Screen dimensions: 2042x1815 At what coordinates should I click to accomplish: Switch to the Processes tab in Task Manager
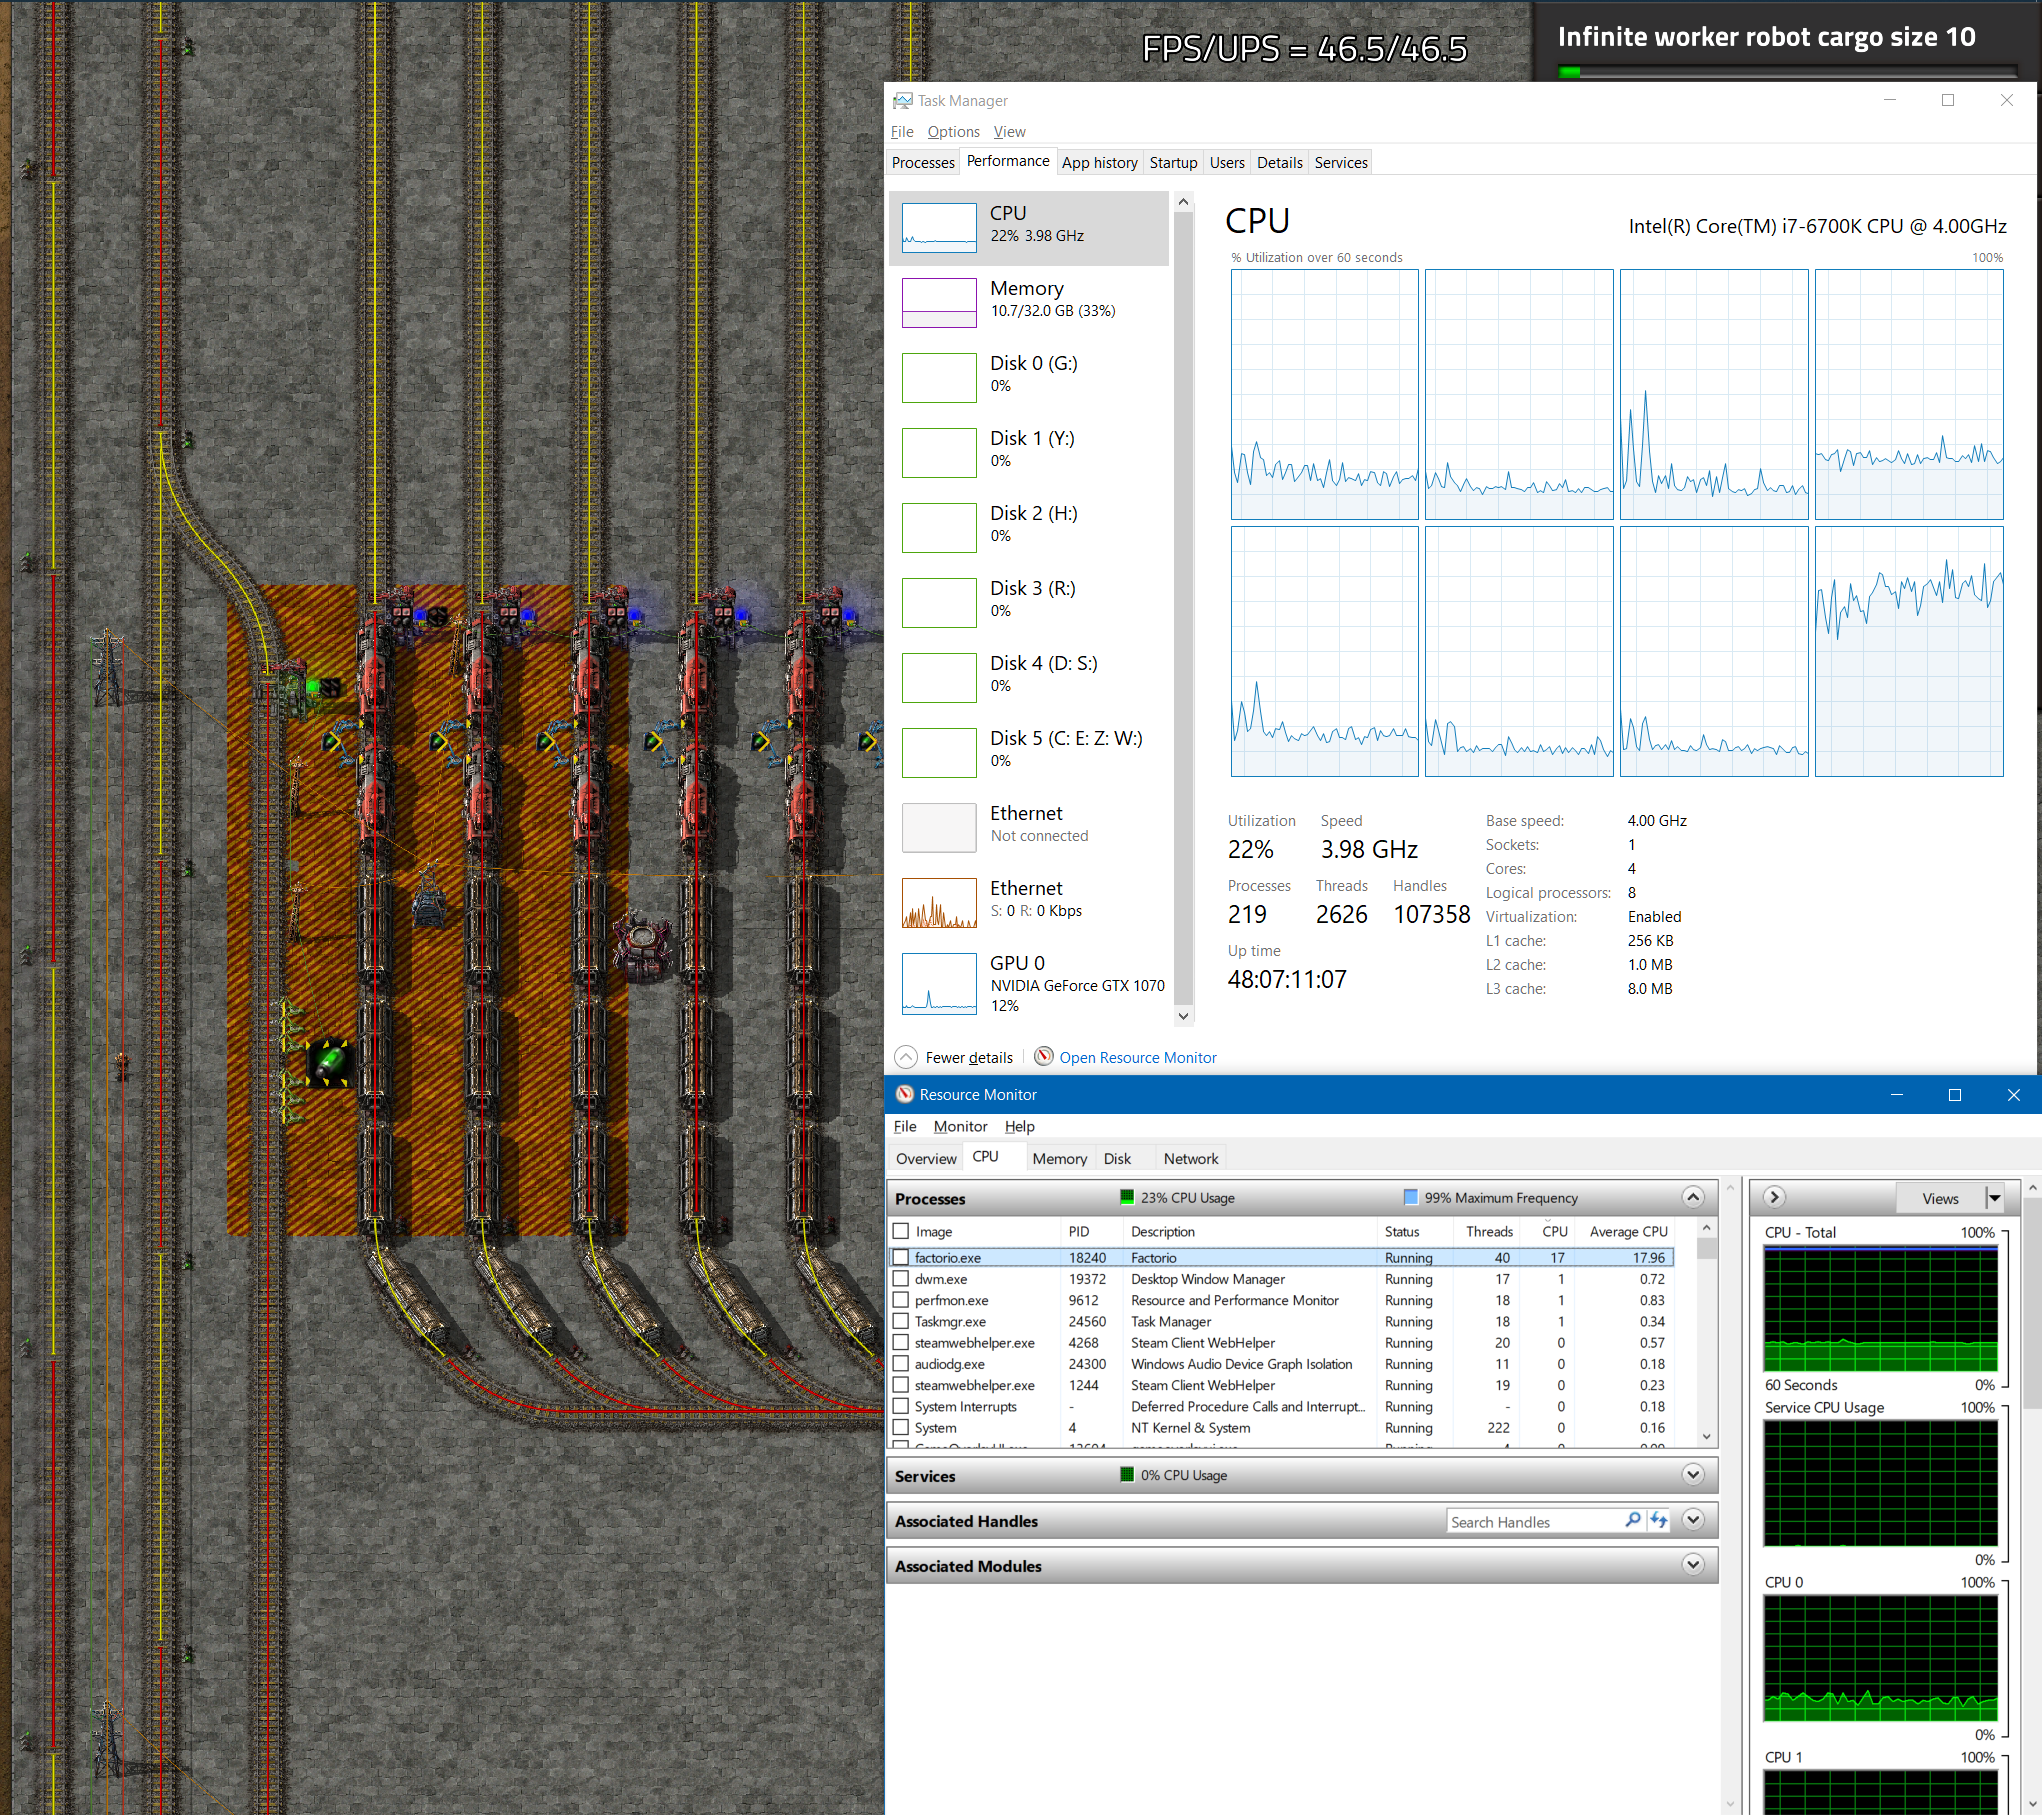(923, 162)
